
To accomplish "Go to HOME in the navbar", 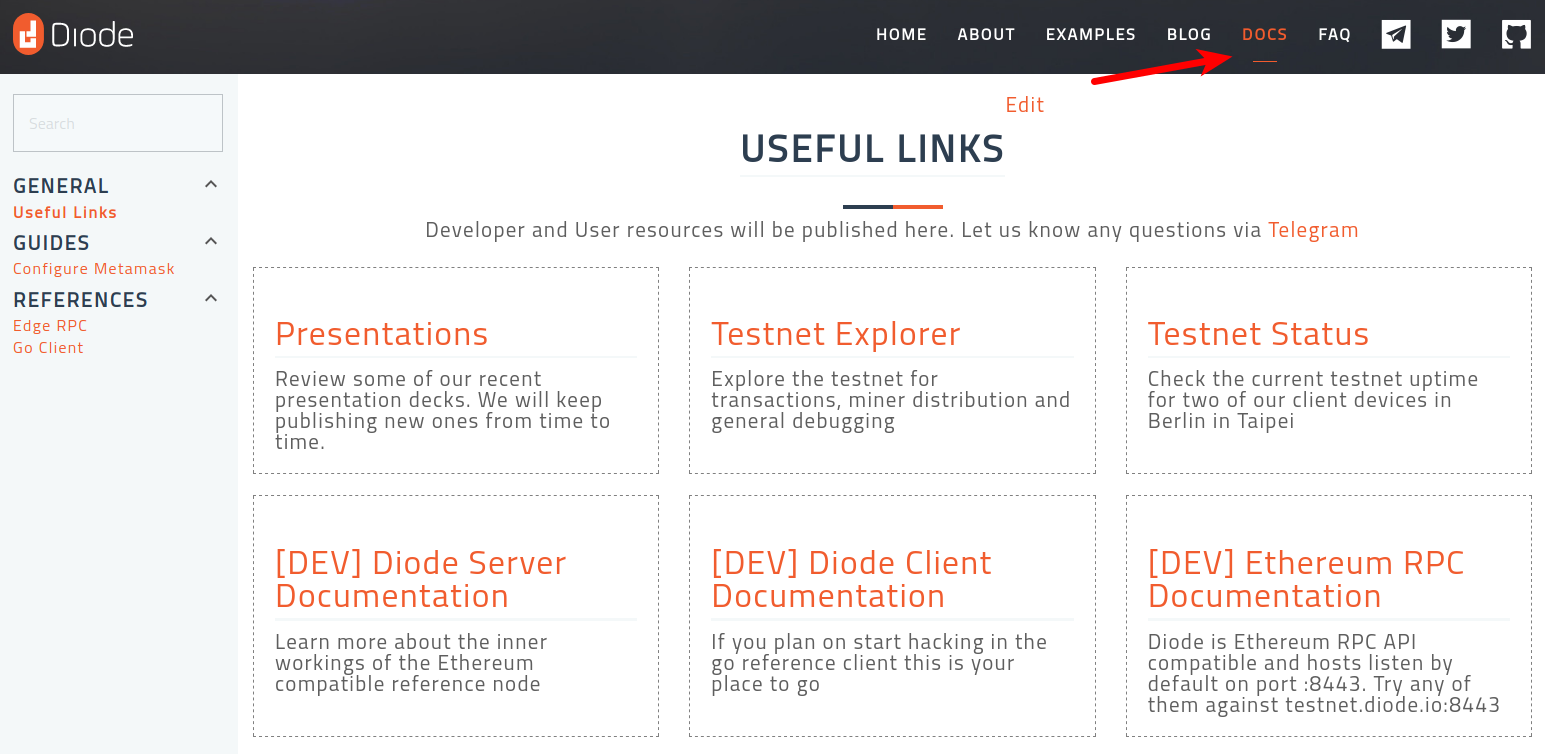I will click(901, 35).
